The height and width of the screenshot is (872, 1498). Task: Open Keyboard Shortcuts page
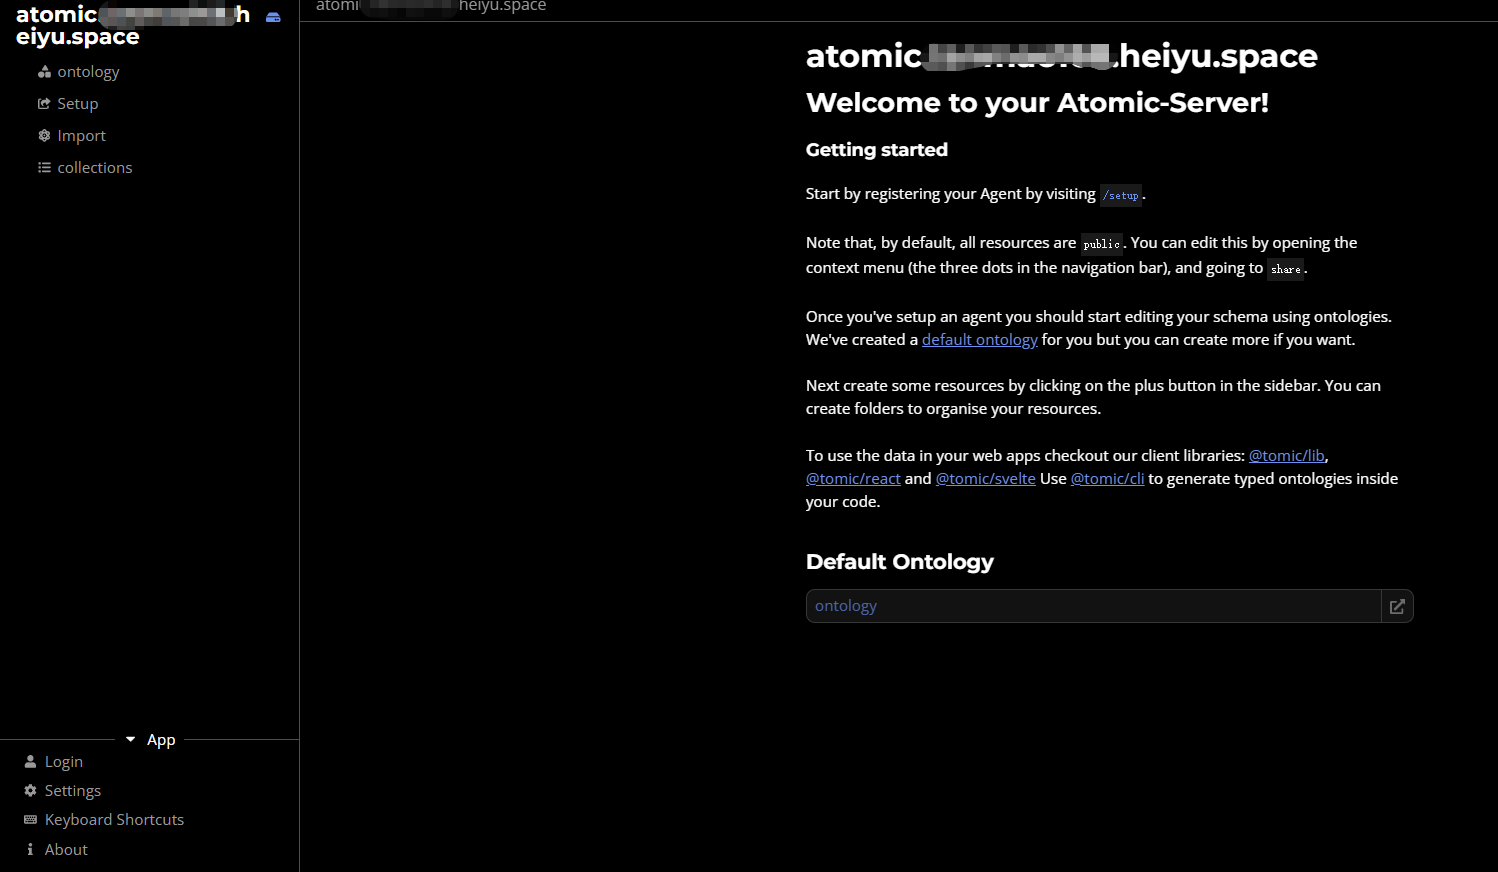point(114,820)
